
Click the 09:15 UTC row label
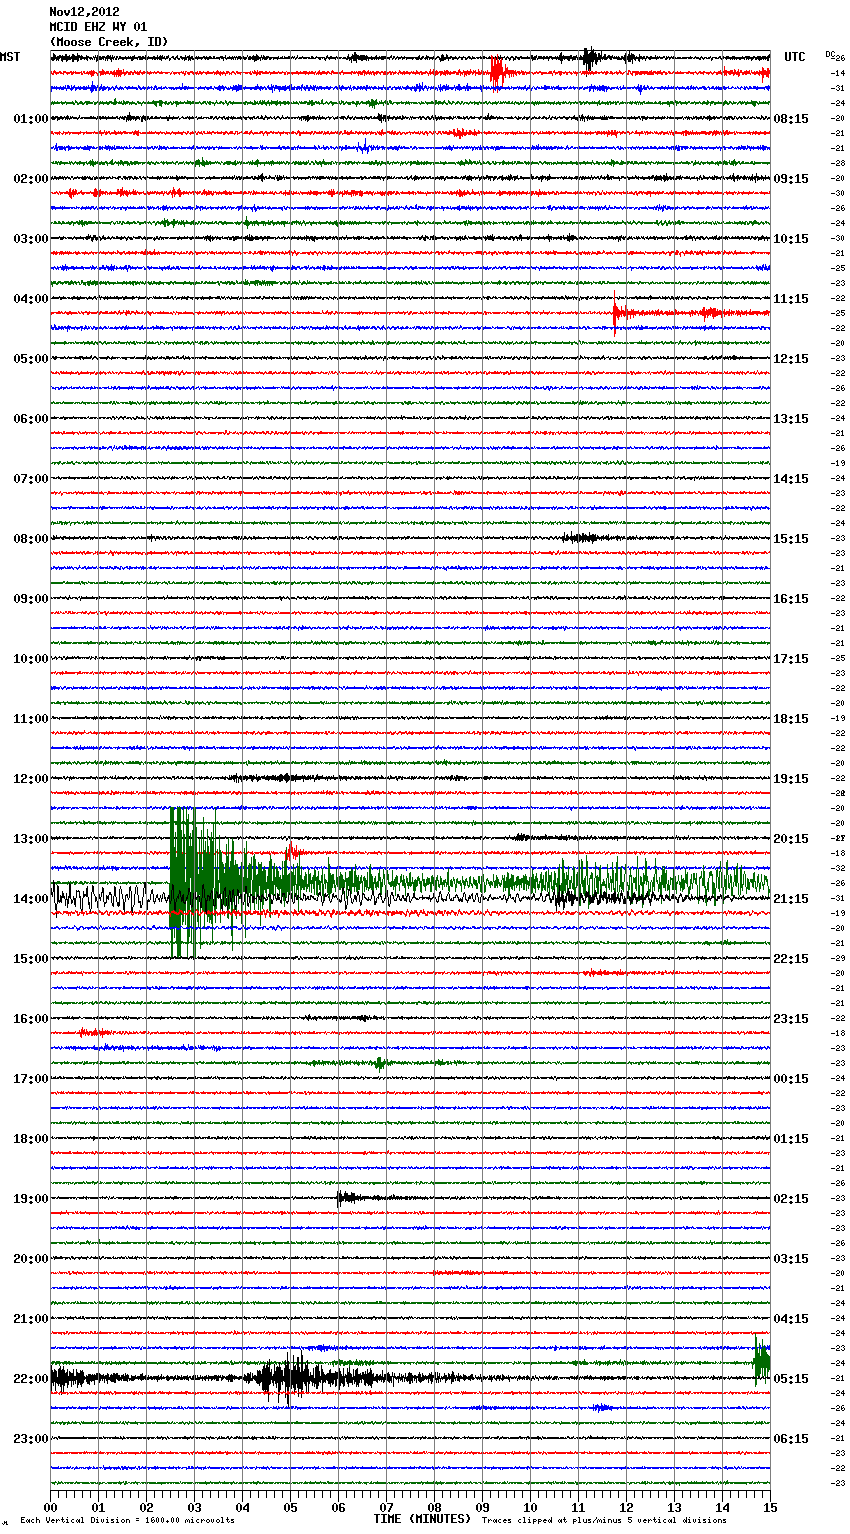pos(791,179)
